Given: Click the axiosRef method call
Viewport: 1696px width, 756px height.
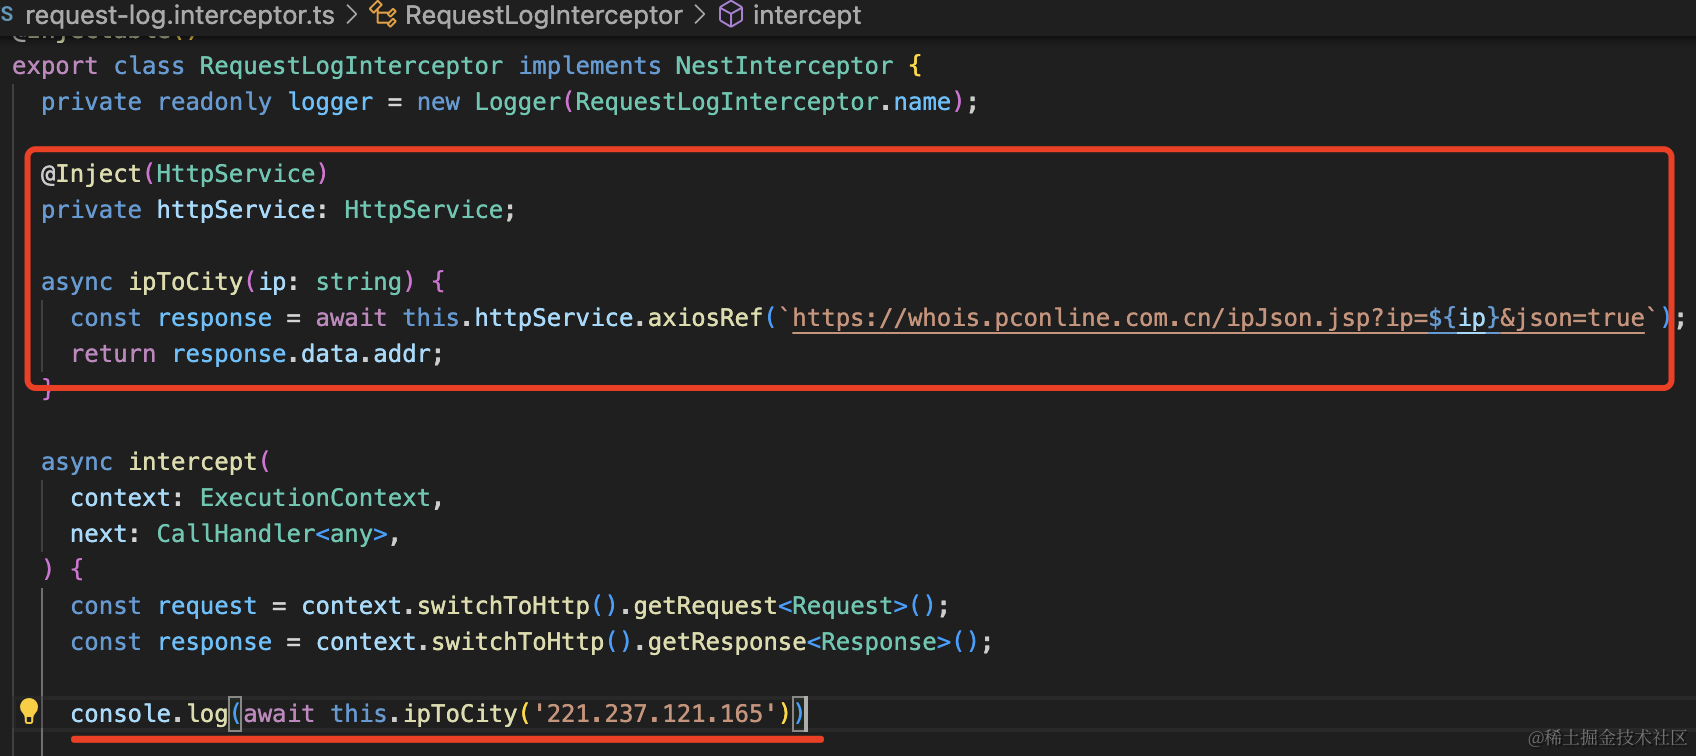Looking at the screenshot, I should (705, 318).
